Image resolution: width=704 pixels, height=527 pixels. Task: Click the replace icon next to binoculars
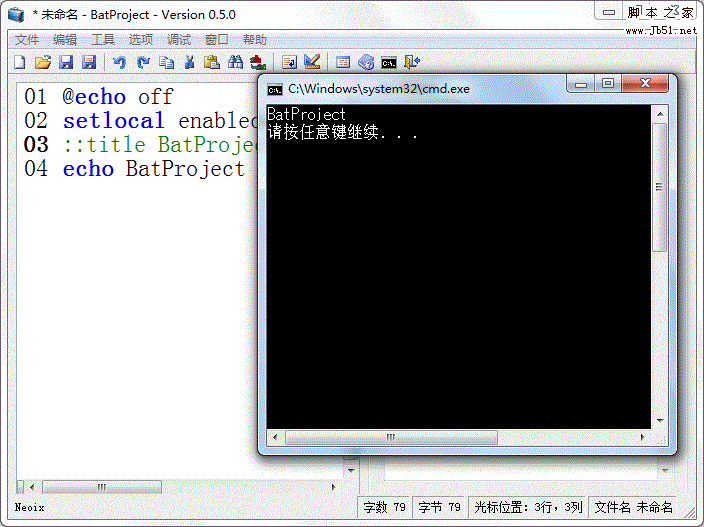[x=258, y=62]
